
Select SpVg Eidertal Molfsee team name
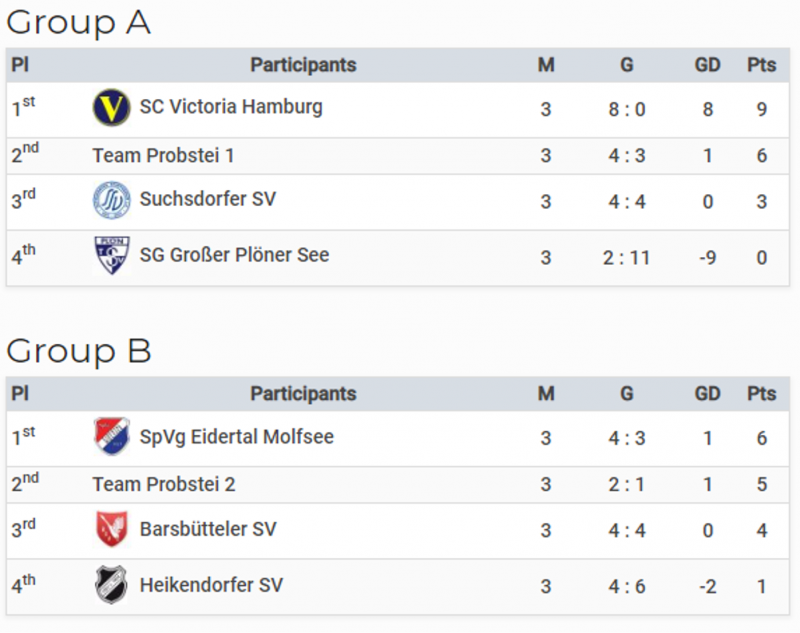point(237,437)
